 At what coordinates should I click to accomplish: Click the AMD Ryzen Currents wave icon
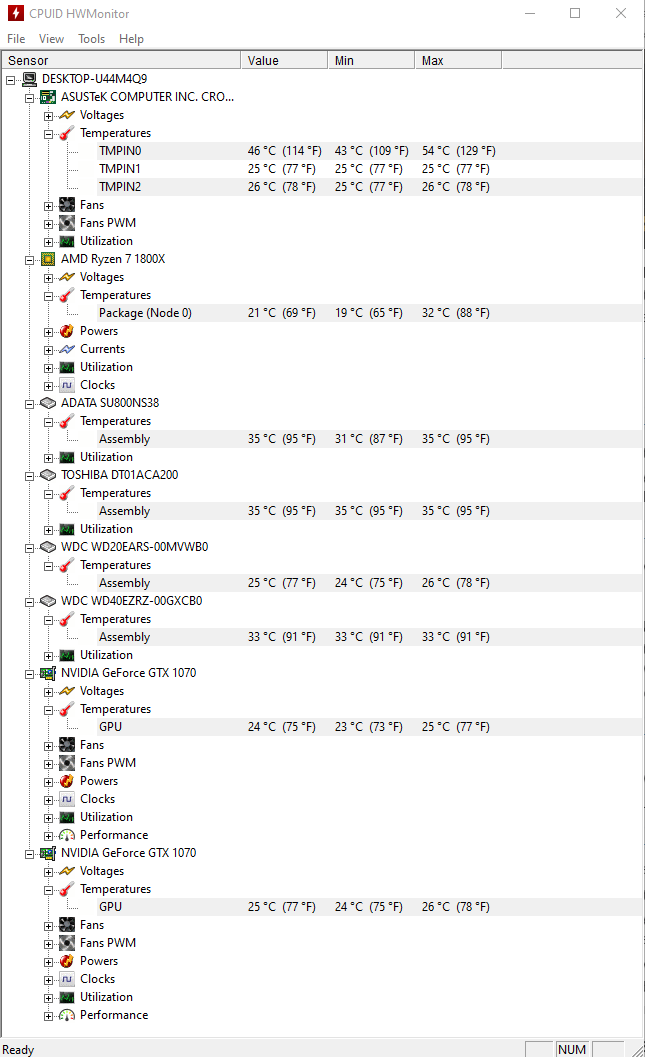[67, 349]
